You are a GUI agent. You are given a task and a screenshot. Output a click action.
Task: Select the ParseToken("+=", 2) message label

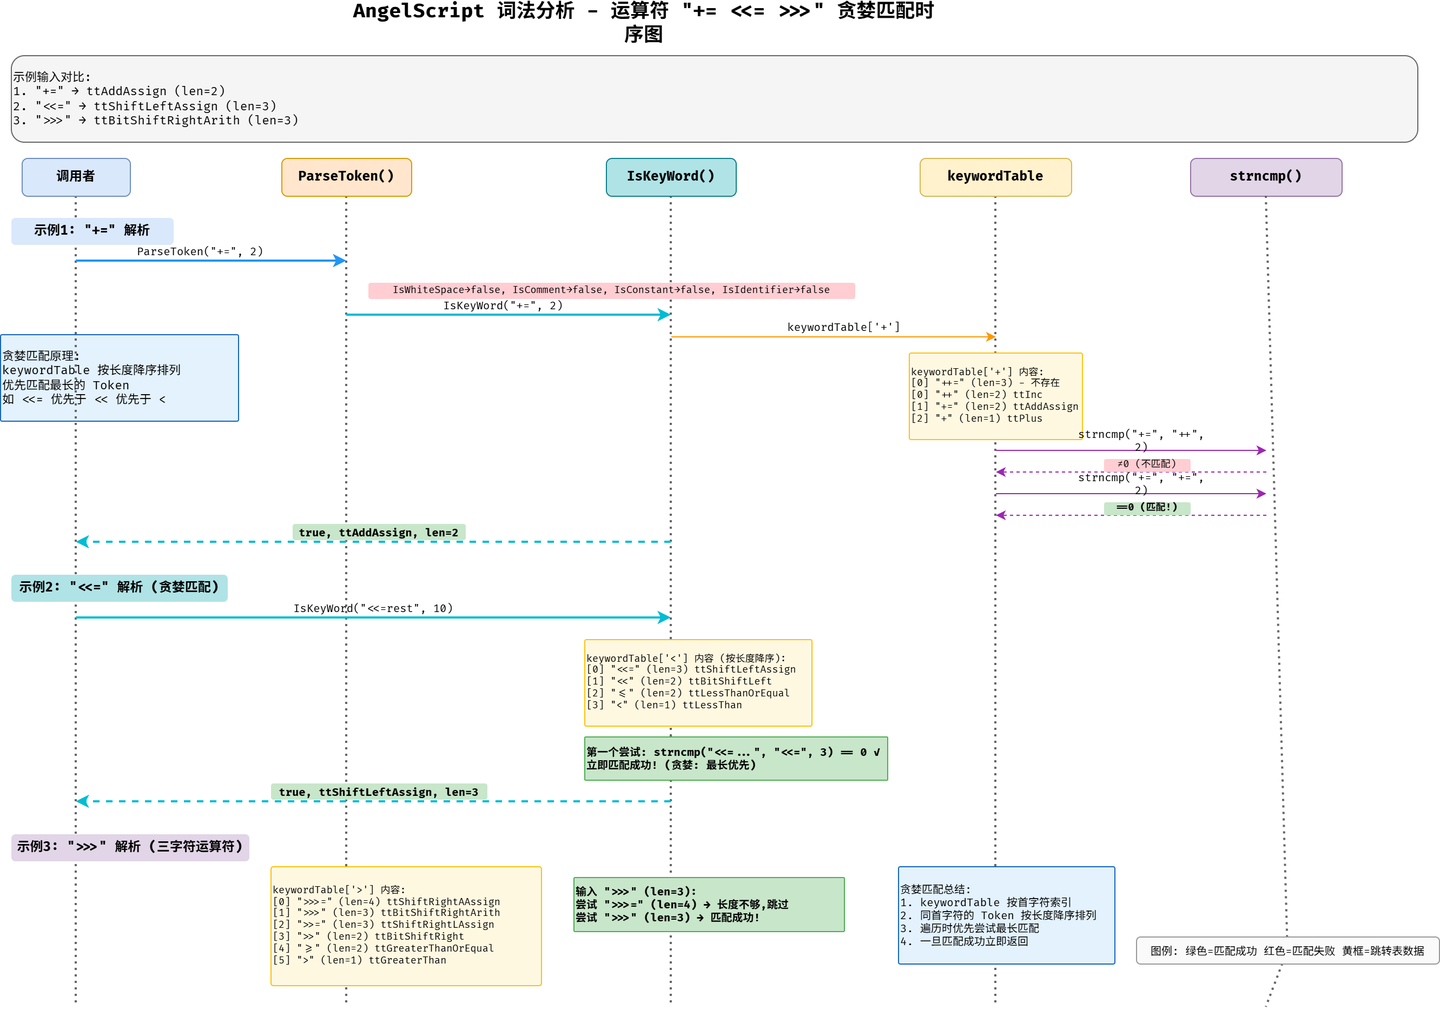pyautogui.click(x=200, y=252)
